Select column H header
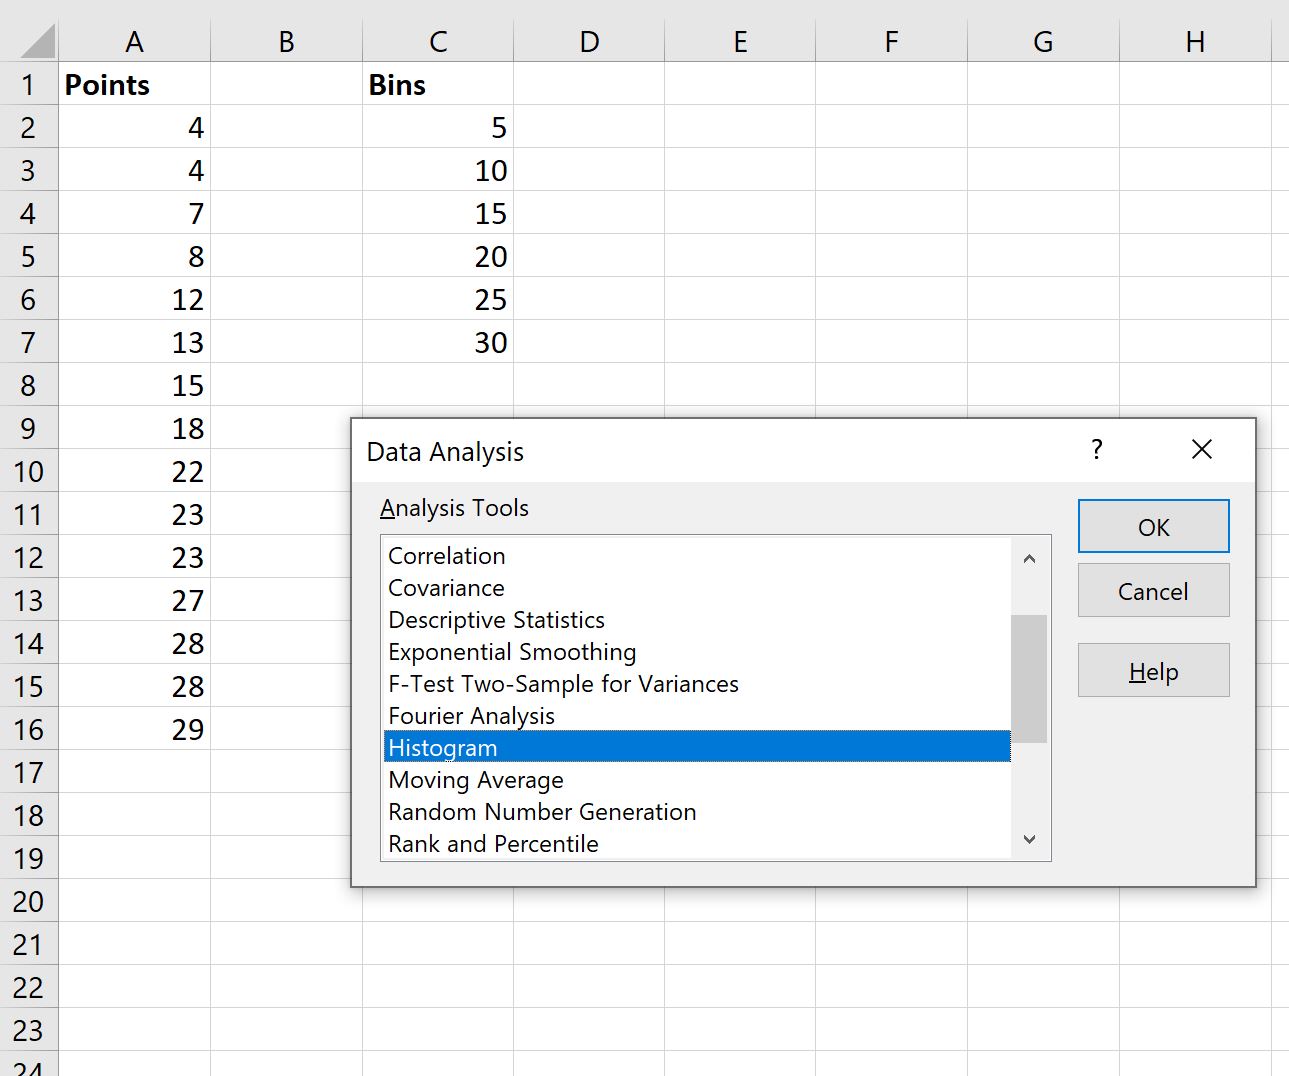Image resolution: width=1289 pixels, height=1076 pixels. pos(1195,42)
